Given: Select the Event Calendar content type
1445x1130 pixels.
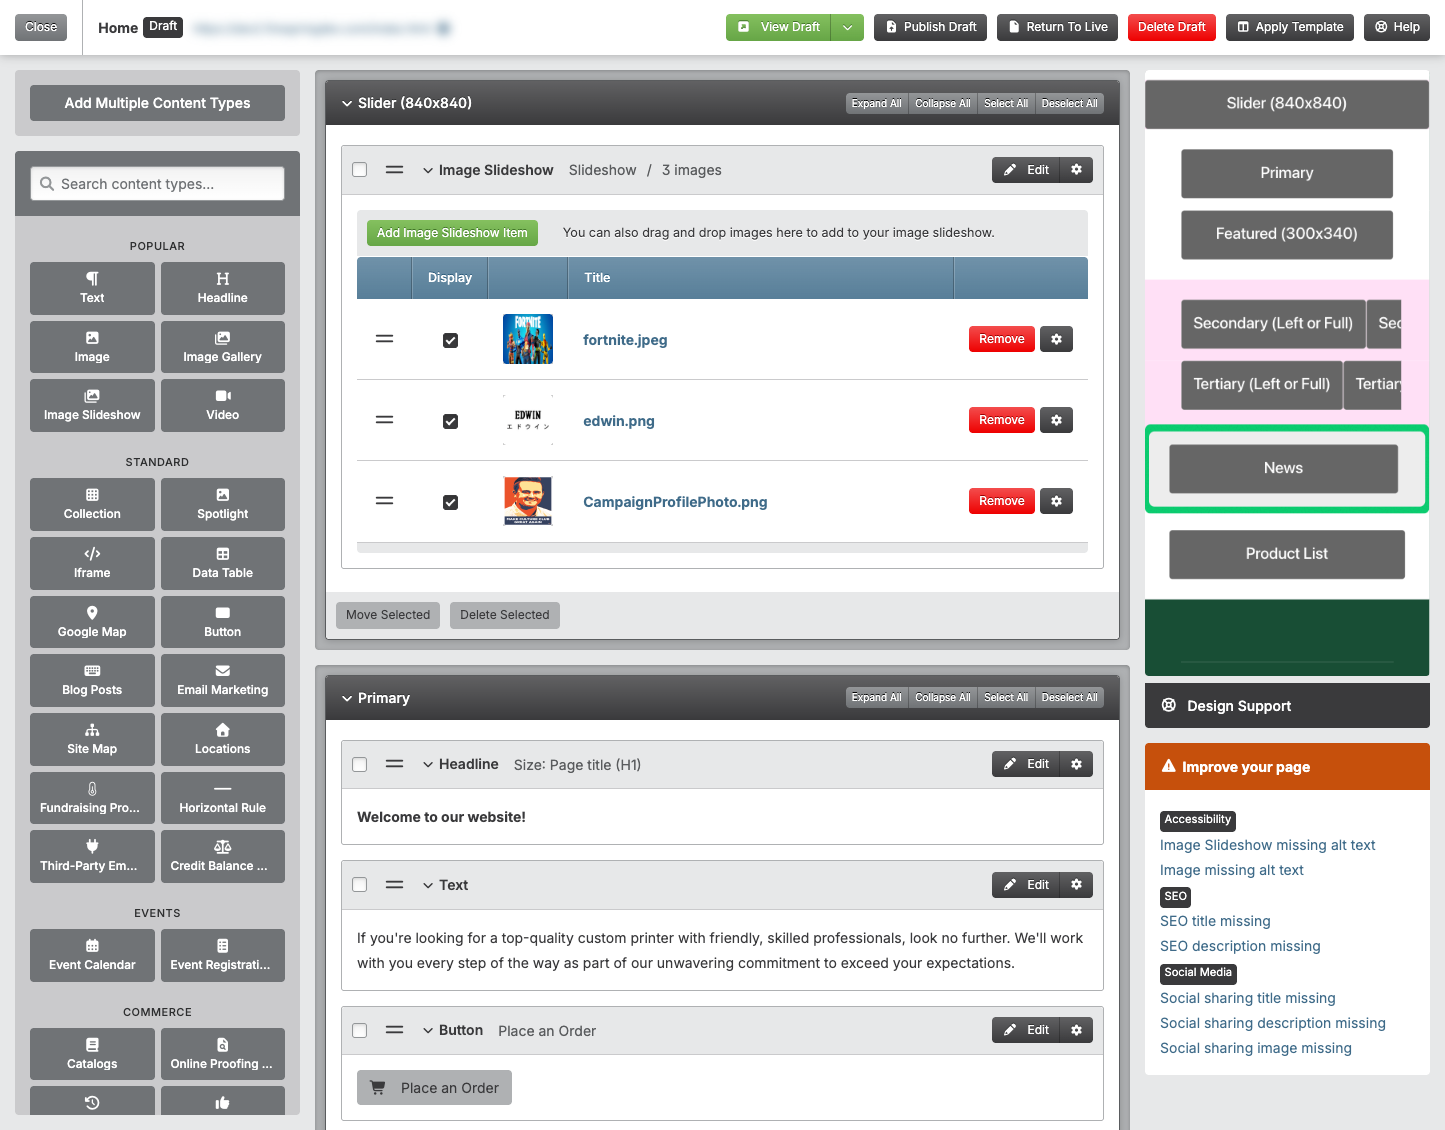Looking at the screenshot, I should [92, 955].
